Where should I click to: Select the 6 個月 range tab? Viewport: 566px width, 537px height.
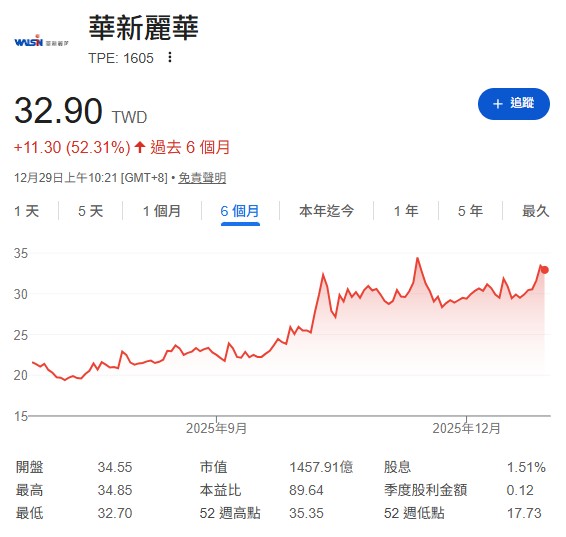(x=240, y=211)
